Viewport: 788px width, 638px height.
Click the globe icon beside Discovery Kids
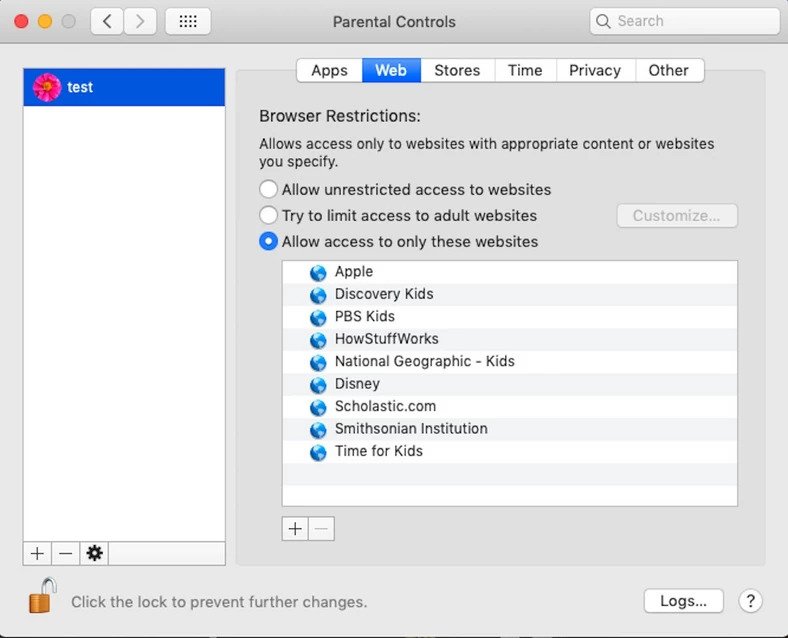(x=318, y=295)
